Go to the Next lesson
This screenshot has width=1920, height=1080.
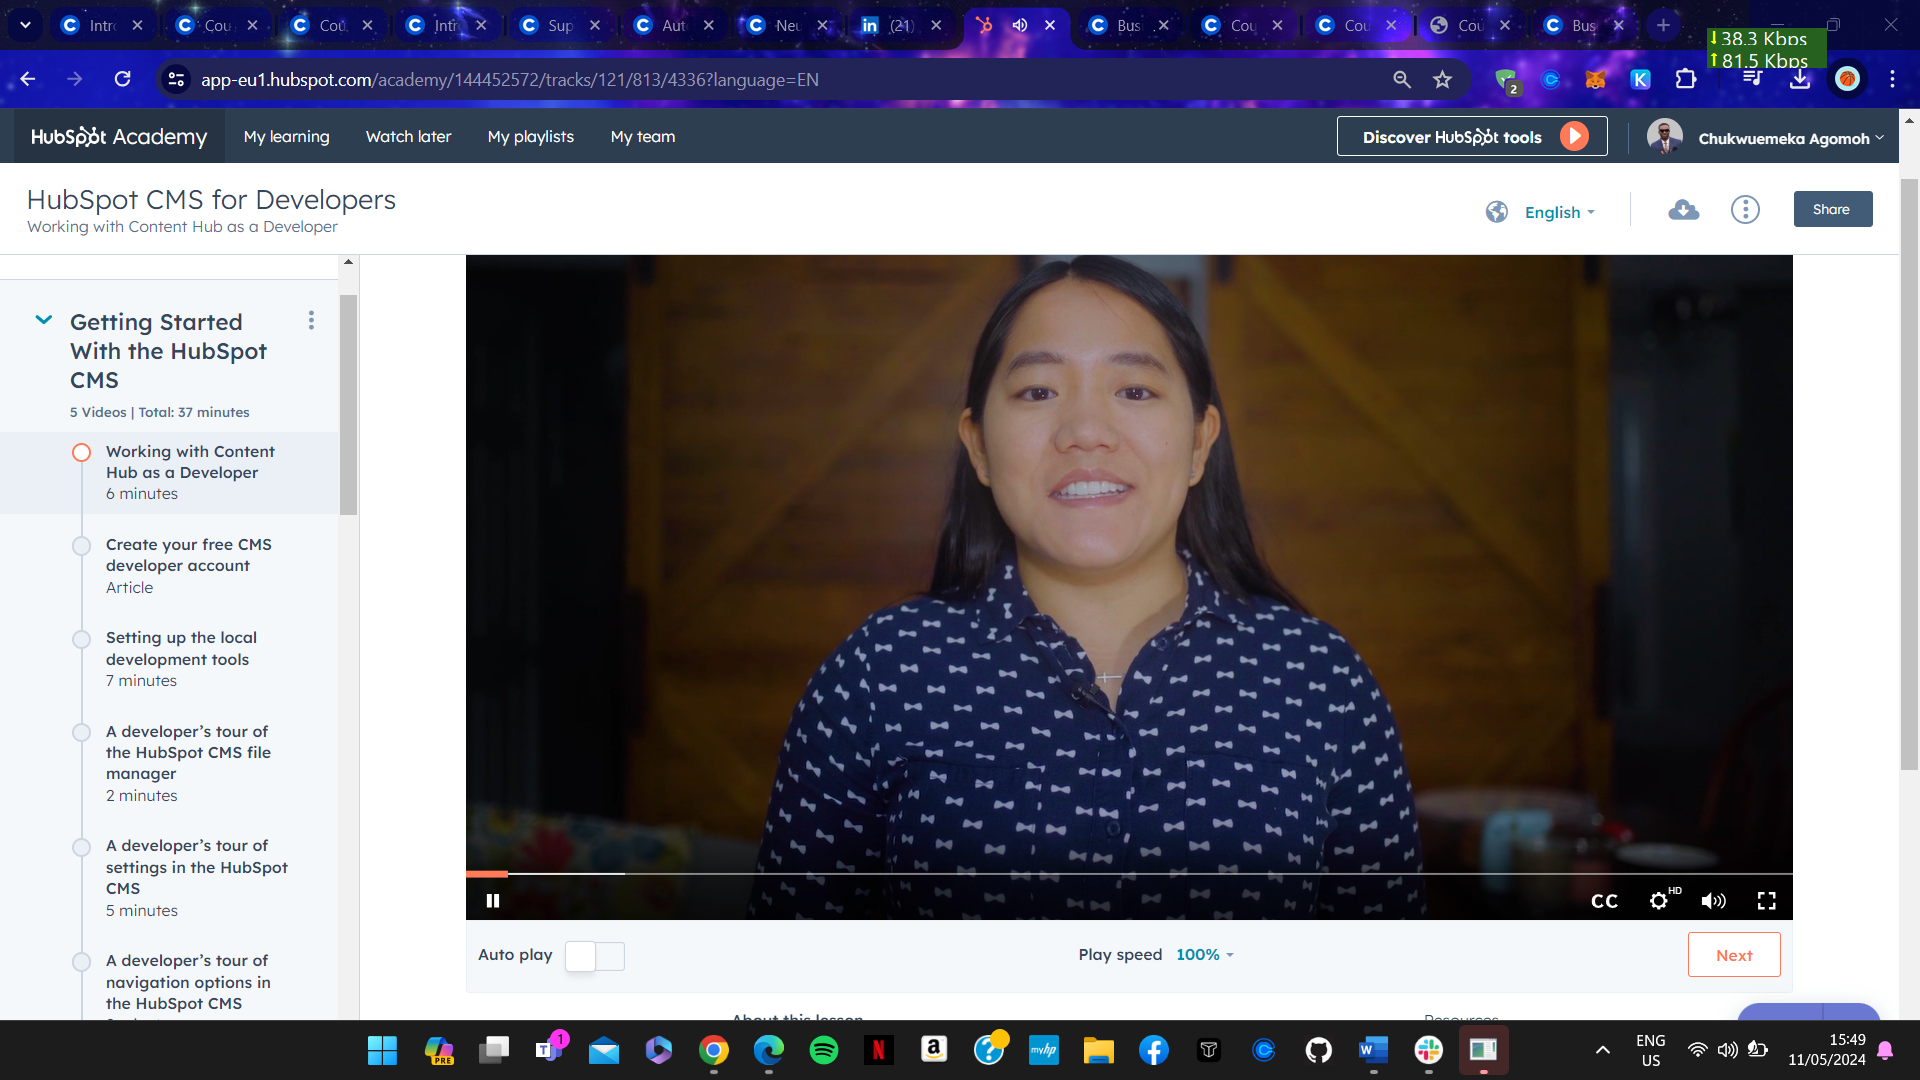pyautogui.click(x=1734, y=955)
